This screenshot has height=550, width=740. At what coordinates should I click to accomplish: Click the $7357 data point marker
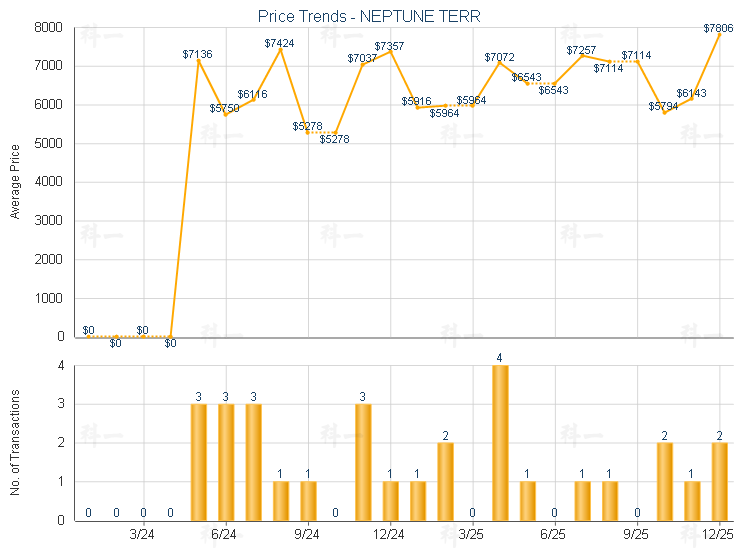(391, 52)
